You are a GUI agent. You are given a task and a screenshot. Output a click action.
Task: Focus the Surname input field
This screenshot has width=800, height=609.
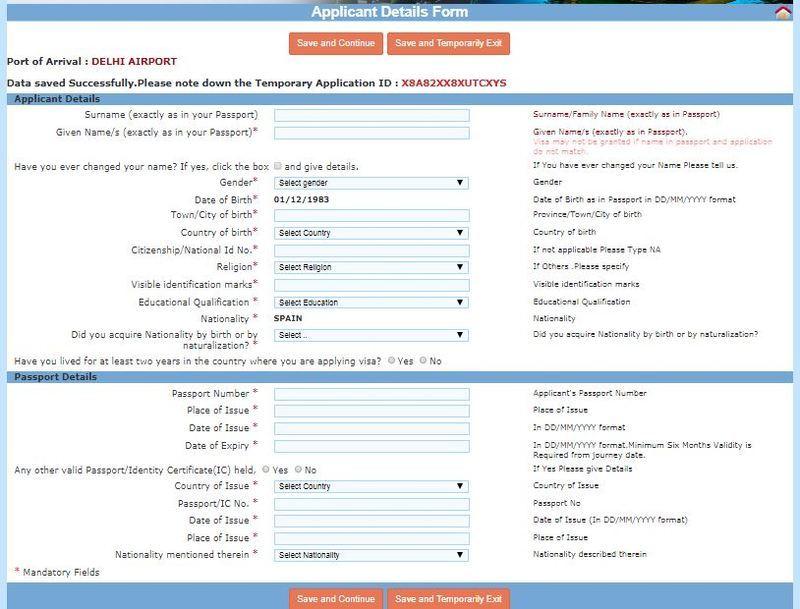pos(371,115)
